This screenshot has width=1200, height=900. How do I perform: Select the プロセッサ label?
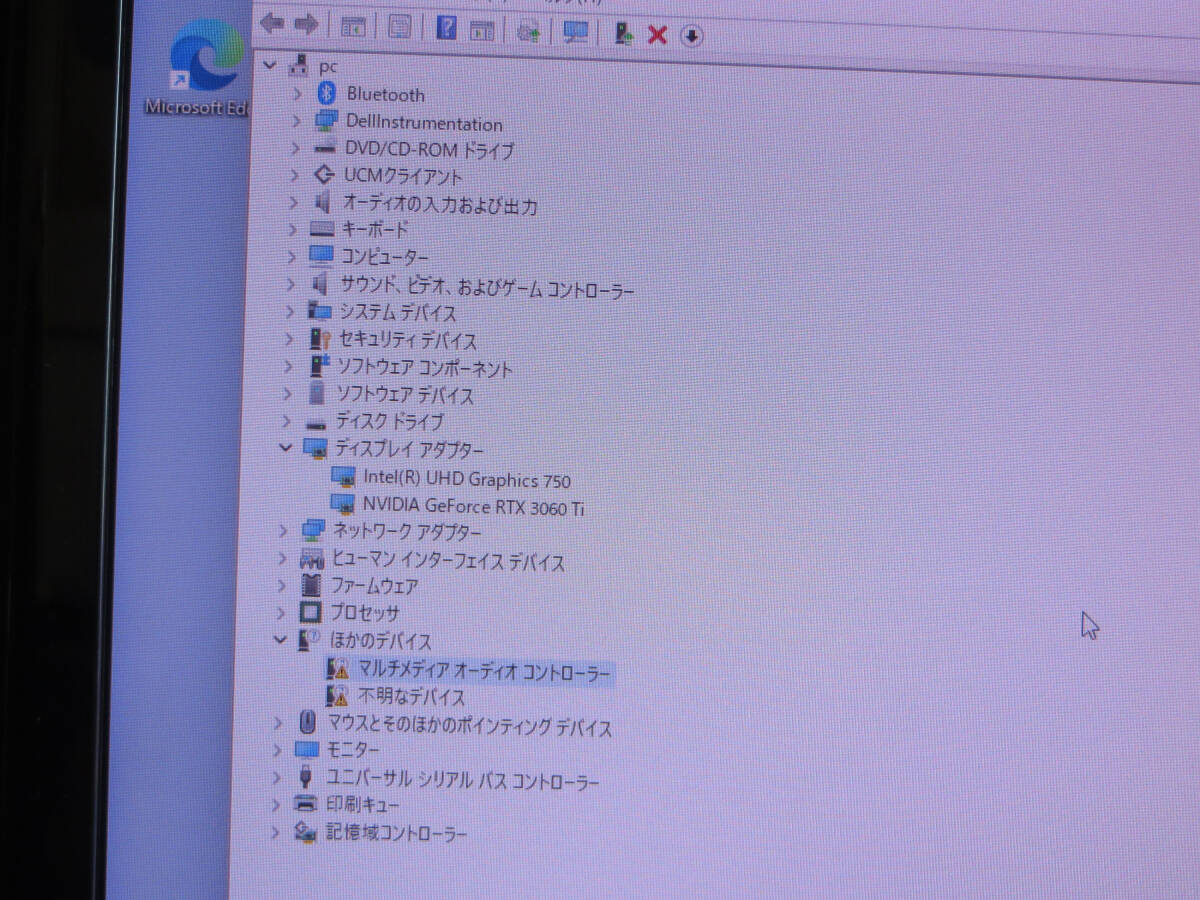click(365, 613)
